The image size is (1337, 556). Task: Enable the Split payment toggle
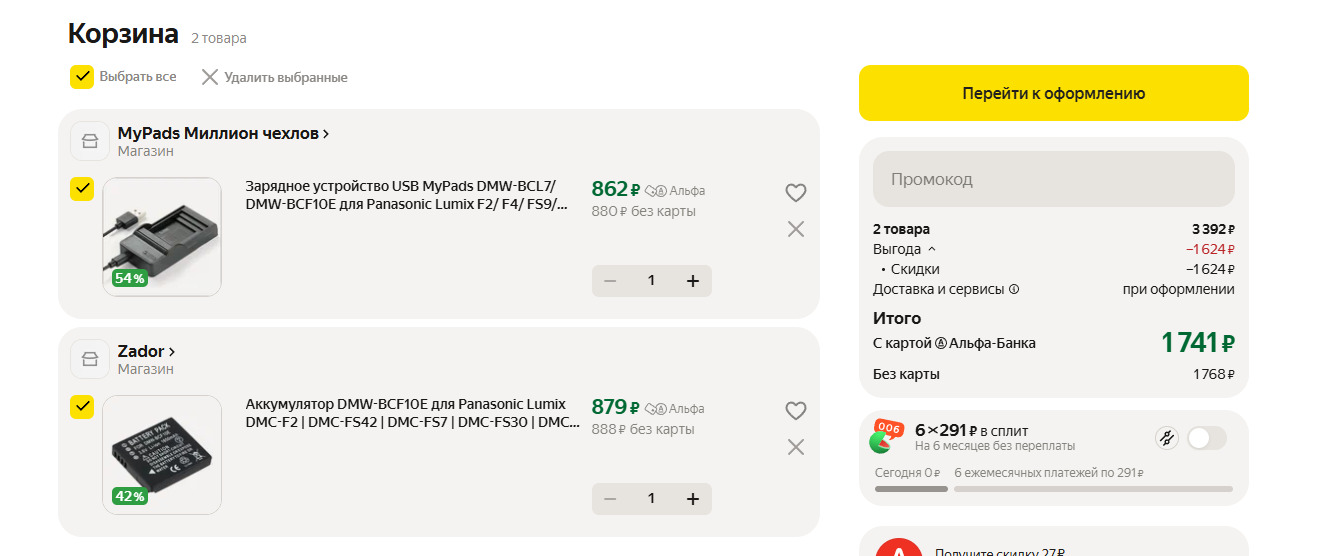[x=1206, y=437]
